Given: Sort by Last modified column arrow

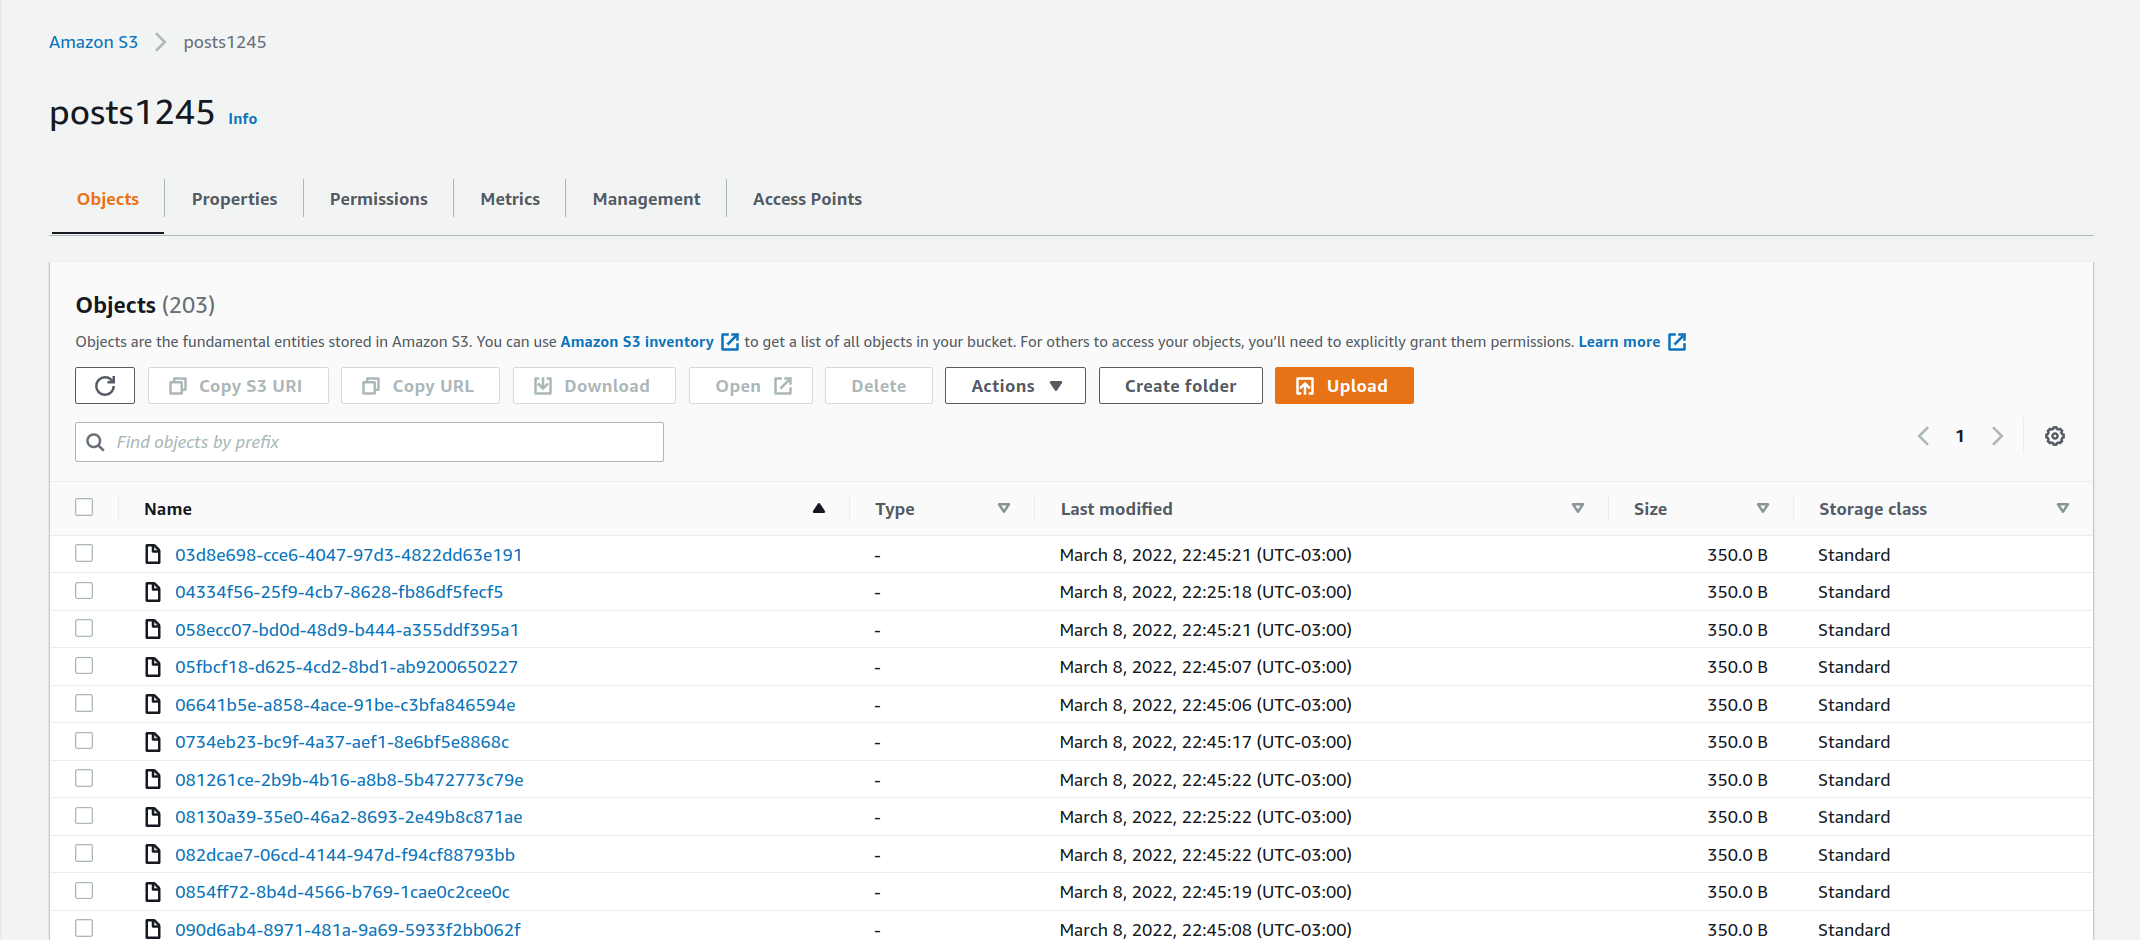Looking at the screenshot, I should (x=1578, y=508).
